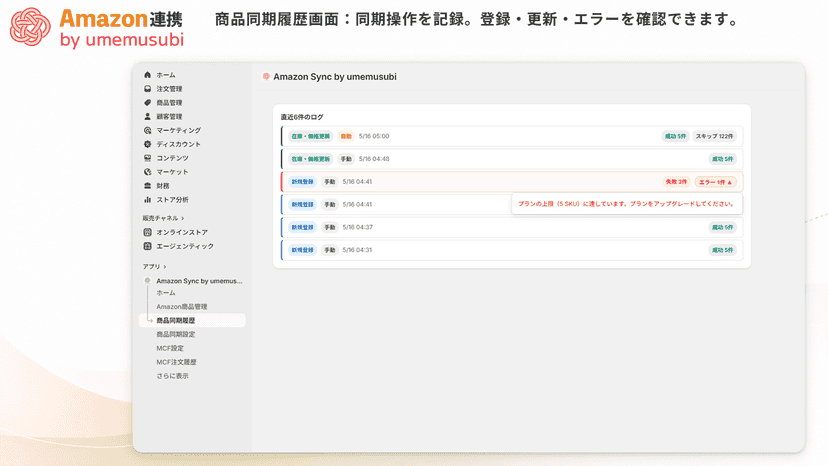The height and width of the screenshot is (466, 828).
Task: Click the ディスカウント badge icon
Action: point(147,144)
